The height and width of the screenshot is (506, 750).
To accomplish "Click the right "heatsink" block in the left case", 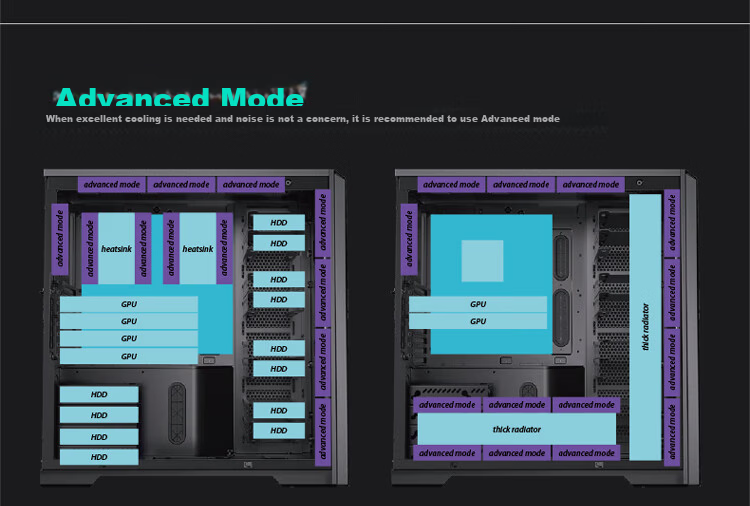I will click(x=198, y=249).
